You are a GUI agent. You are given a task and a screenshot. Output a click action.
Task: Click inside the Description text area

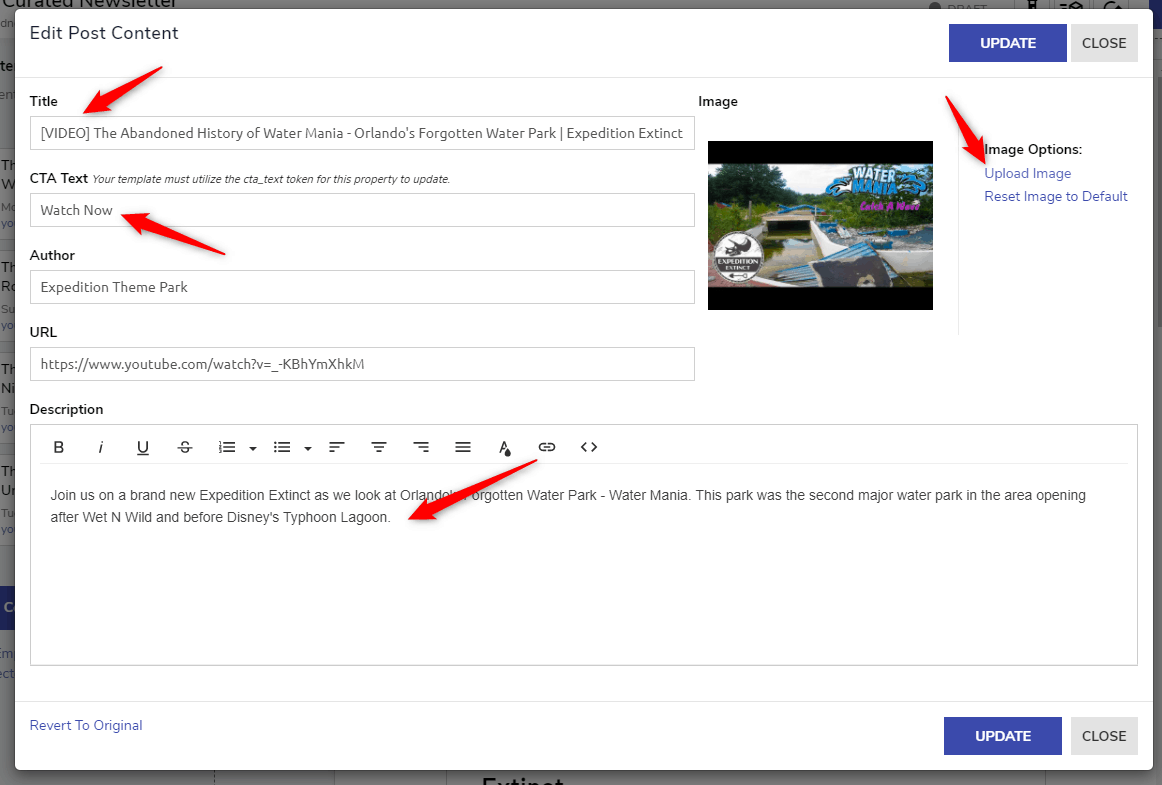(584, 567)
